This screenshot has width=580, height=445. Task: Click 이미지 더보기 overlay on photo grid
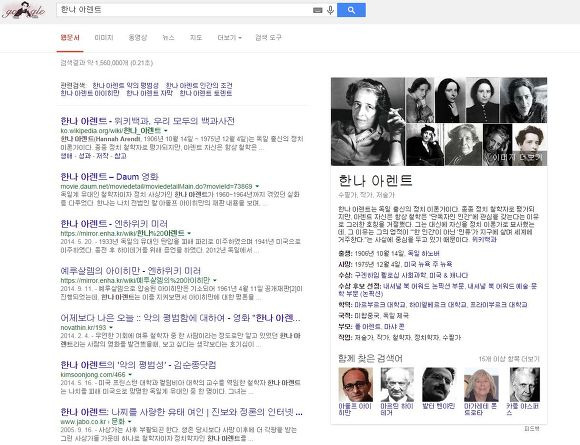[516, 157]
